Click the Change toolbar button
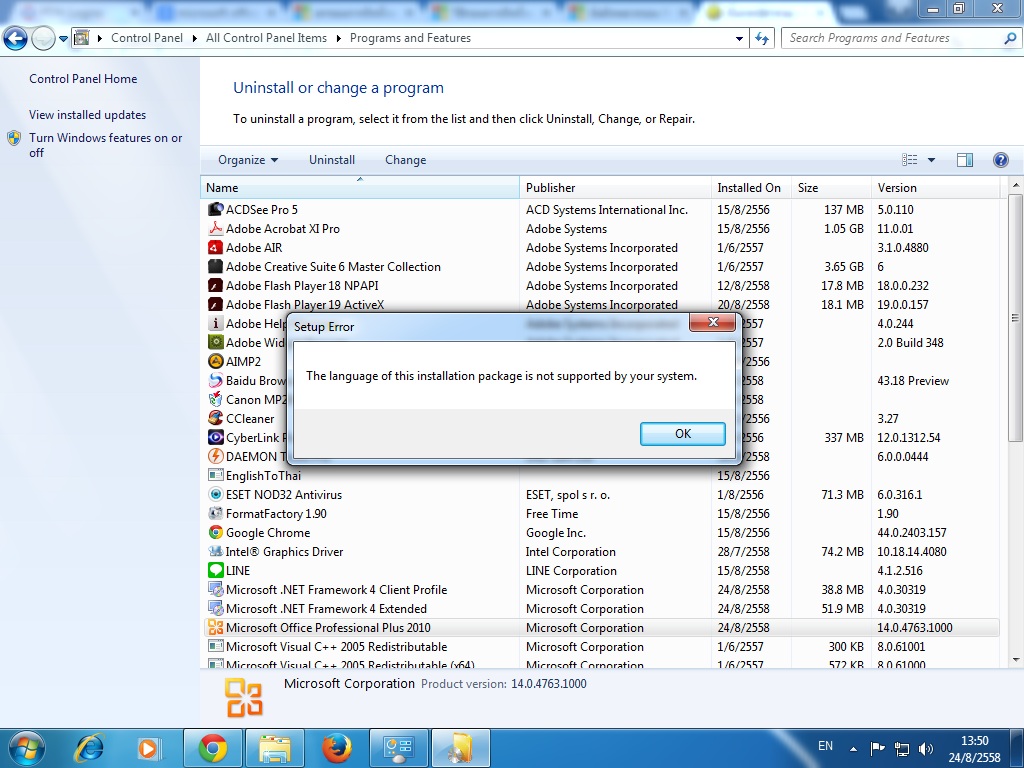 (406, 160)
